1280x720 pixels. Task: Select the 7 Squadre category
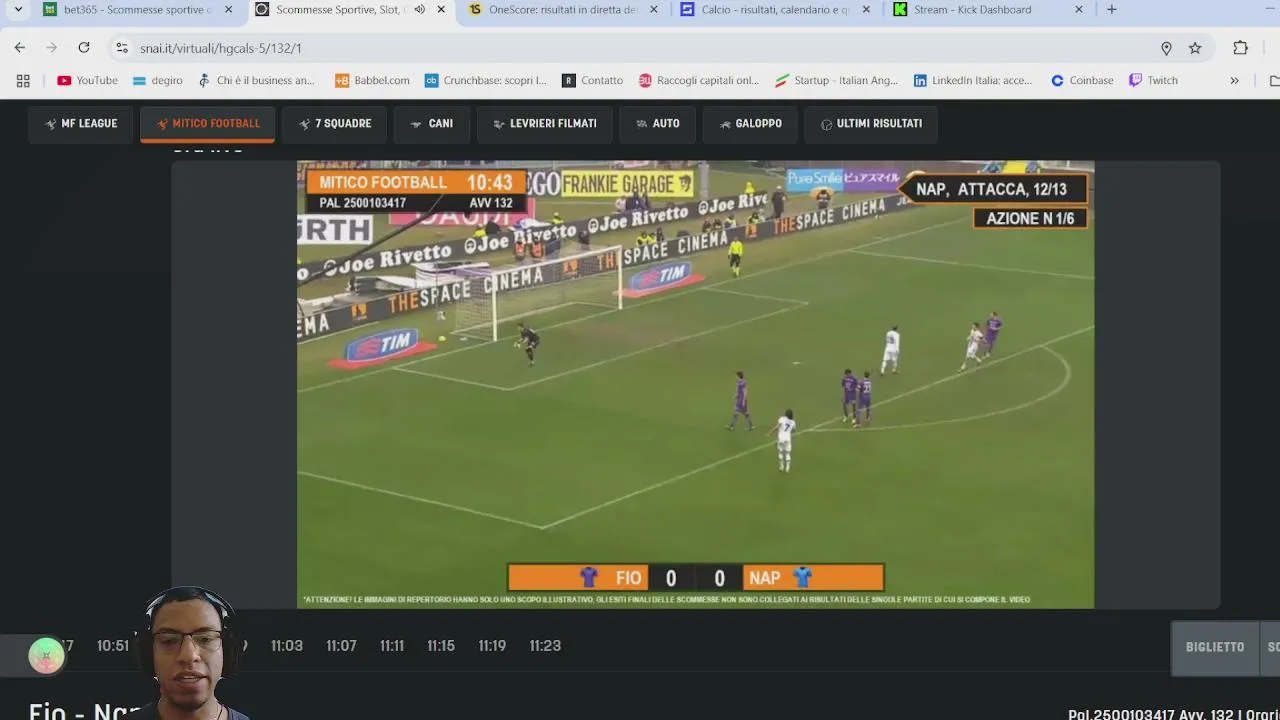(x=334, y=124)
